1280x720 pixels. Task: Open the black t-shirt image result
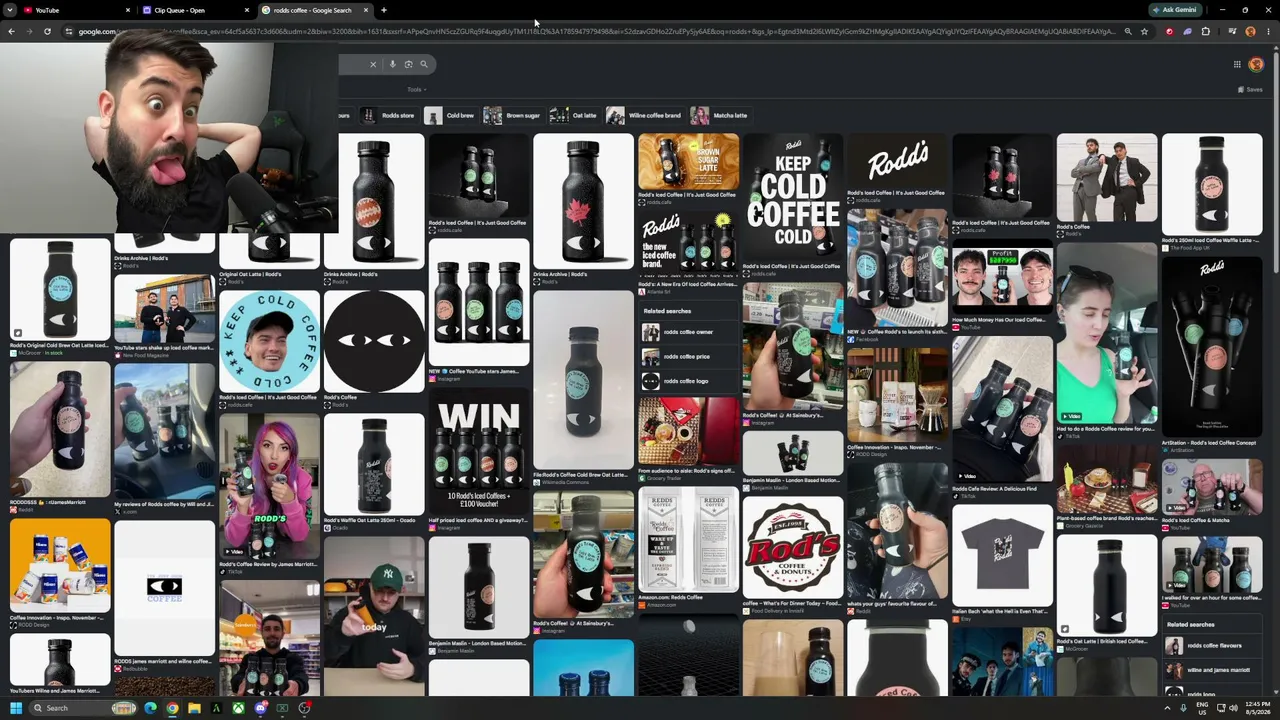point(1001,555)
